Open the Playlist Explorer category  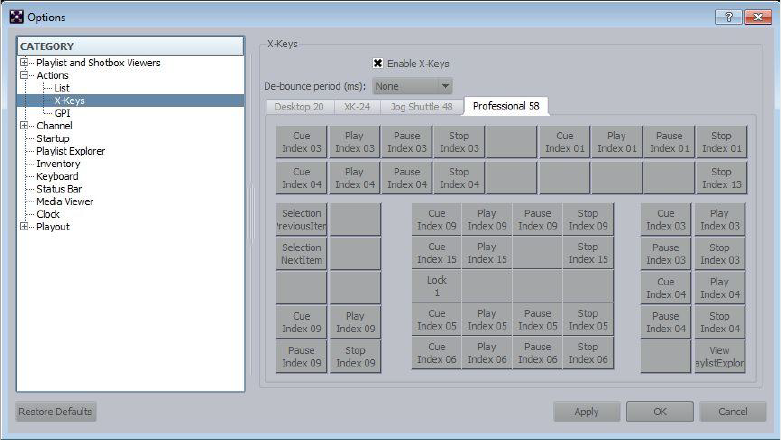click(71, 151)
